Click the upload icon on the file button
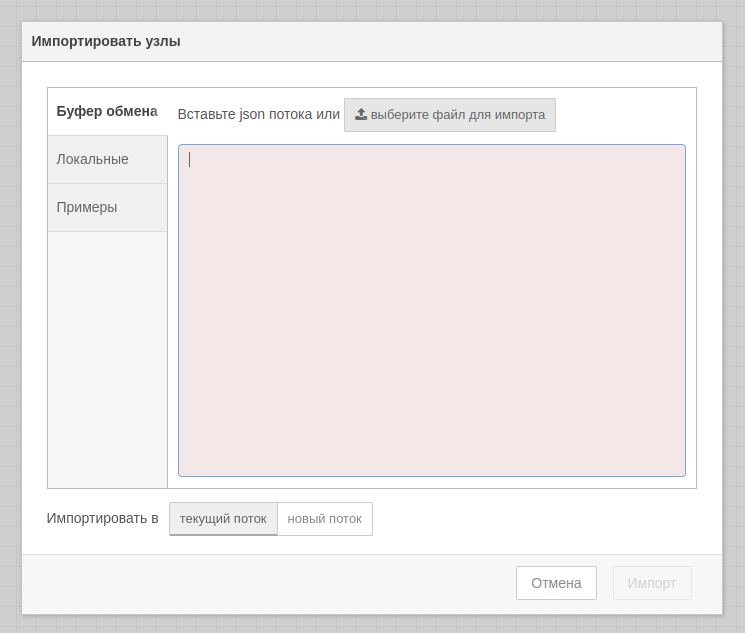The height and width of the screenshot is (633, 745). coord(361,114)
